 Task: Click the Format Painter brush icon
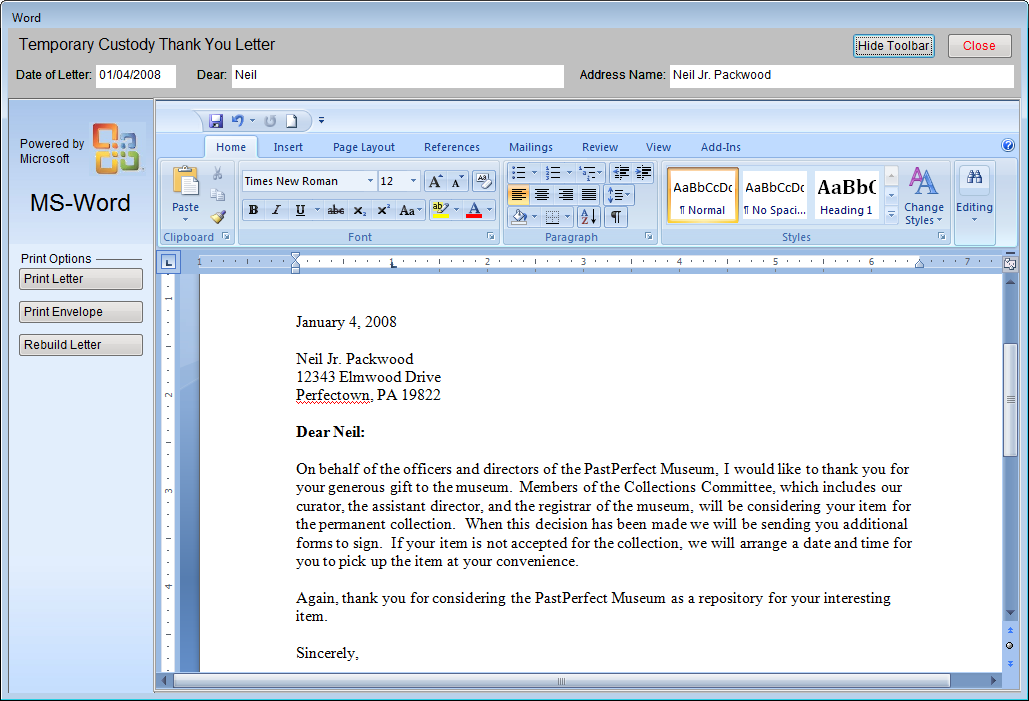(218, 216)
